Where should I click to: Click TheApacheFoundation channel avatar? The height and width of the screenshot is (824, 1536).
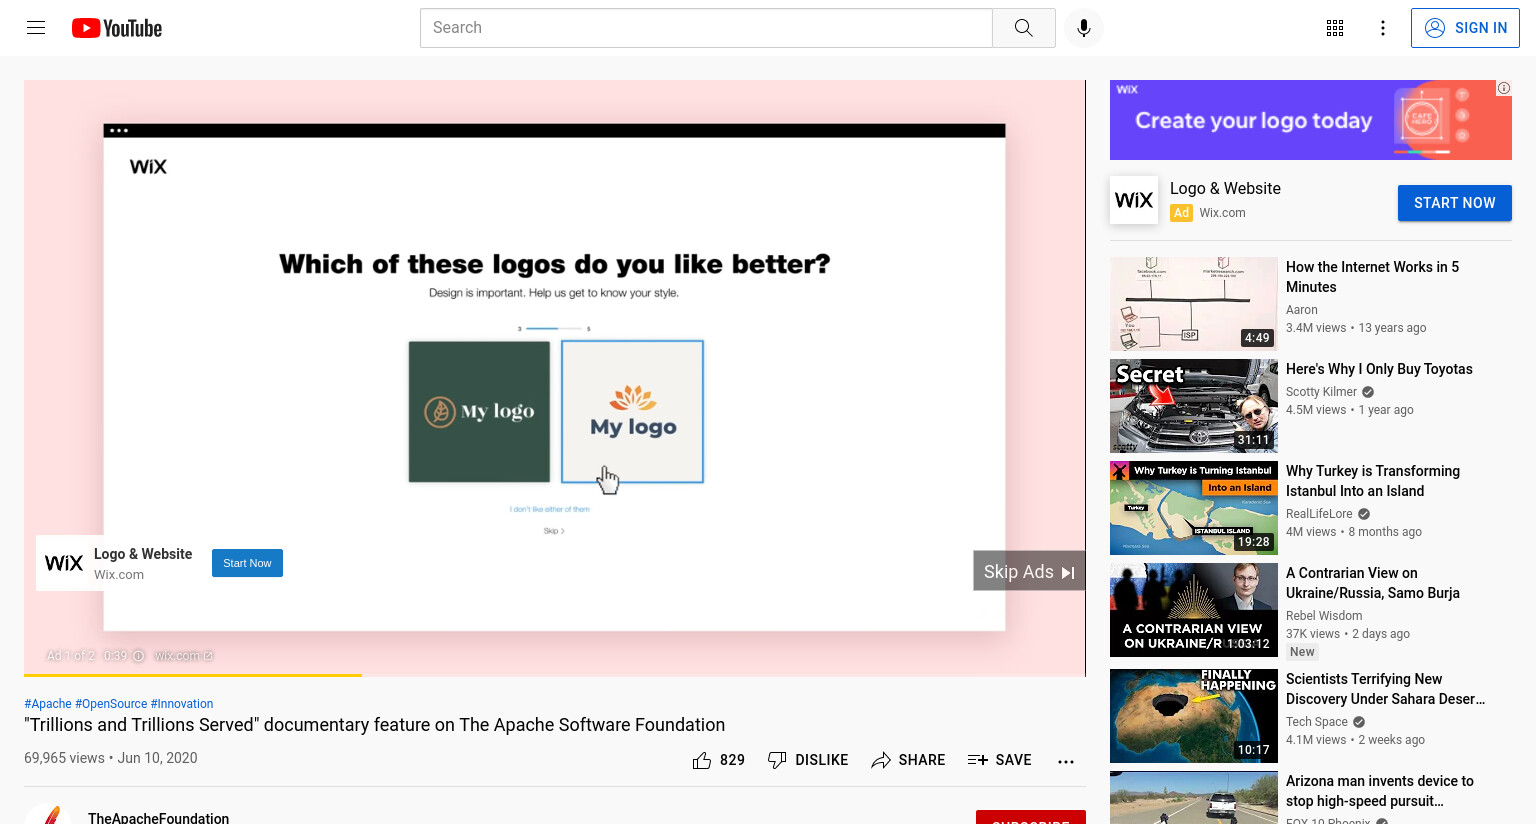coord(48,816)
